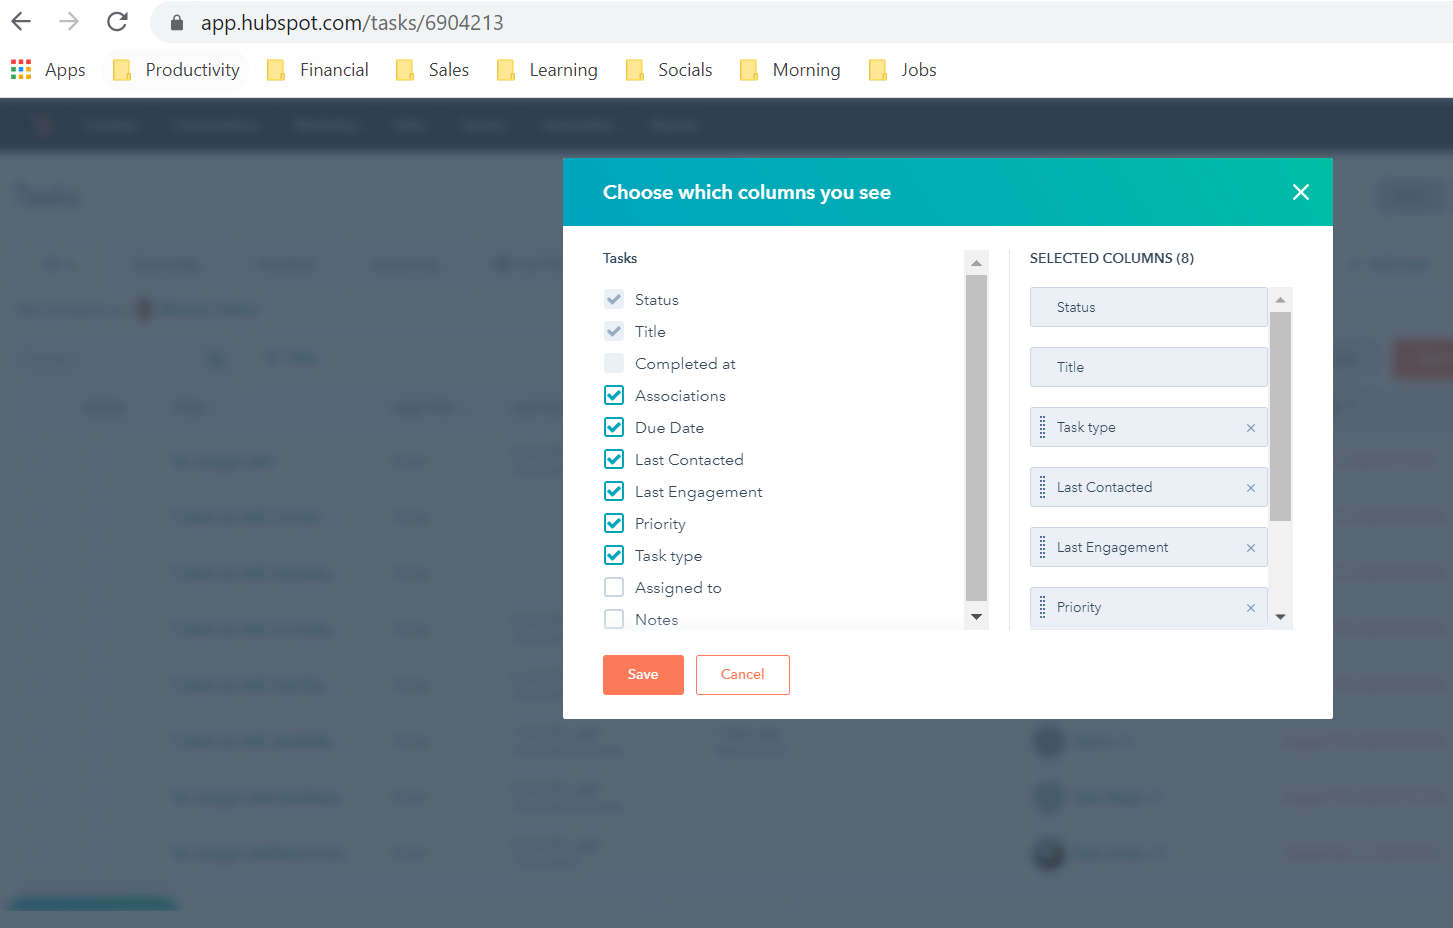Open the Jobs bookmarks folder
This screenshot has width=1453, height=928.
pyautogui.click(x=918, y=69)
